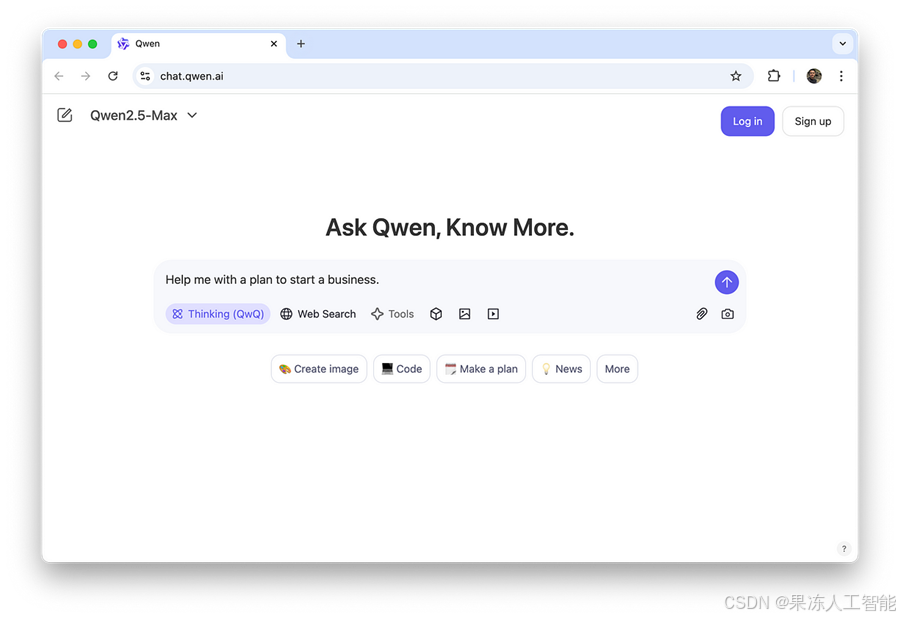Toggle Thinking (QwQ) mode
The width and height of the screenshot is (900, 618).
click(218, 314)
